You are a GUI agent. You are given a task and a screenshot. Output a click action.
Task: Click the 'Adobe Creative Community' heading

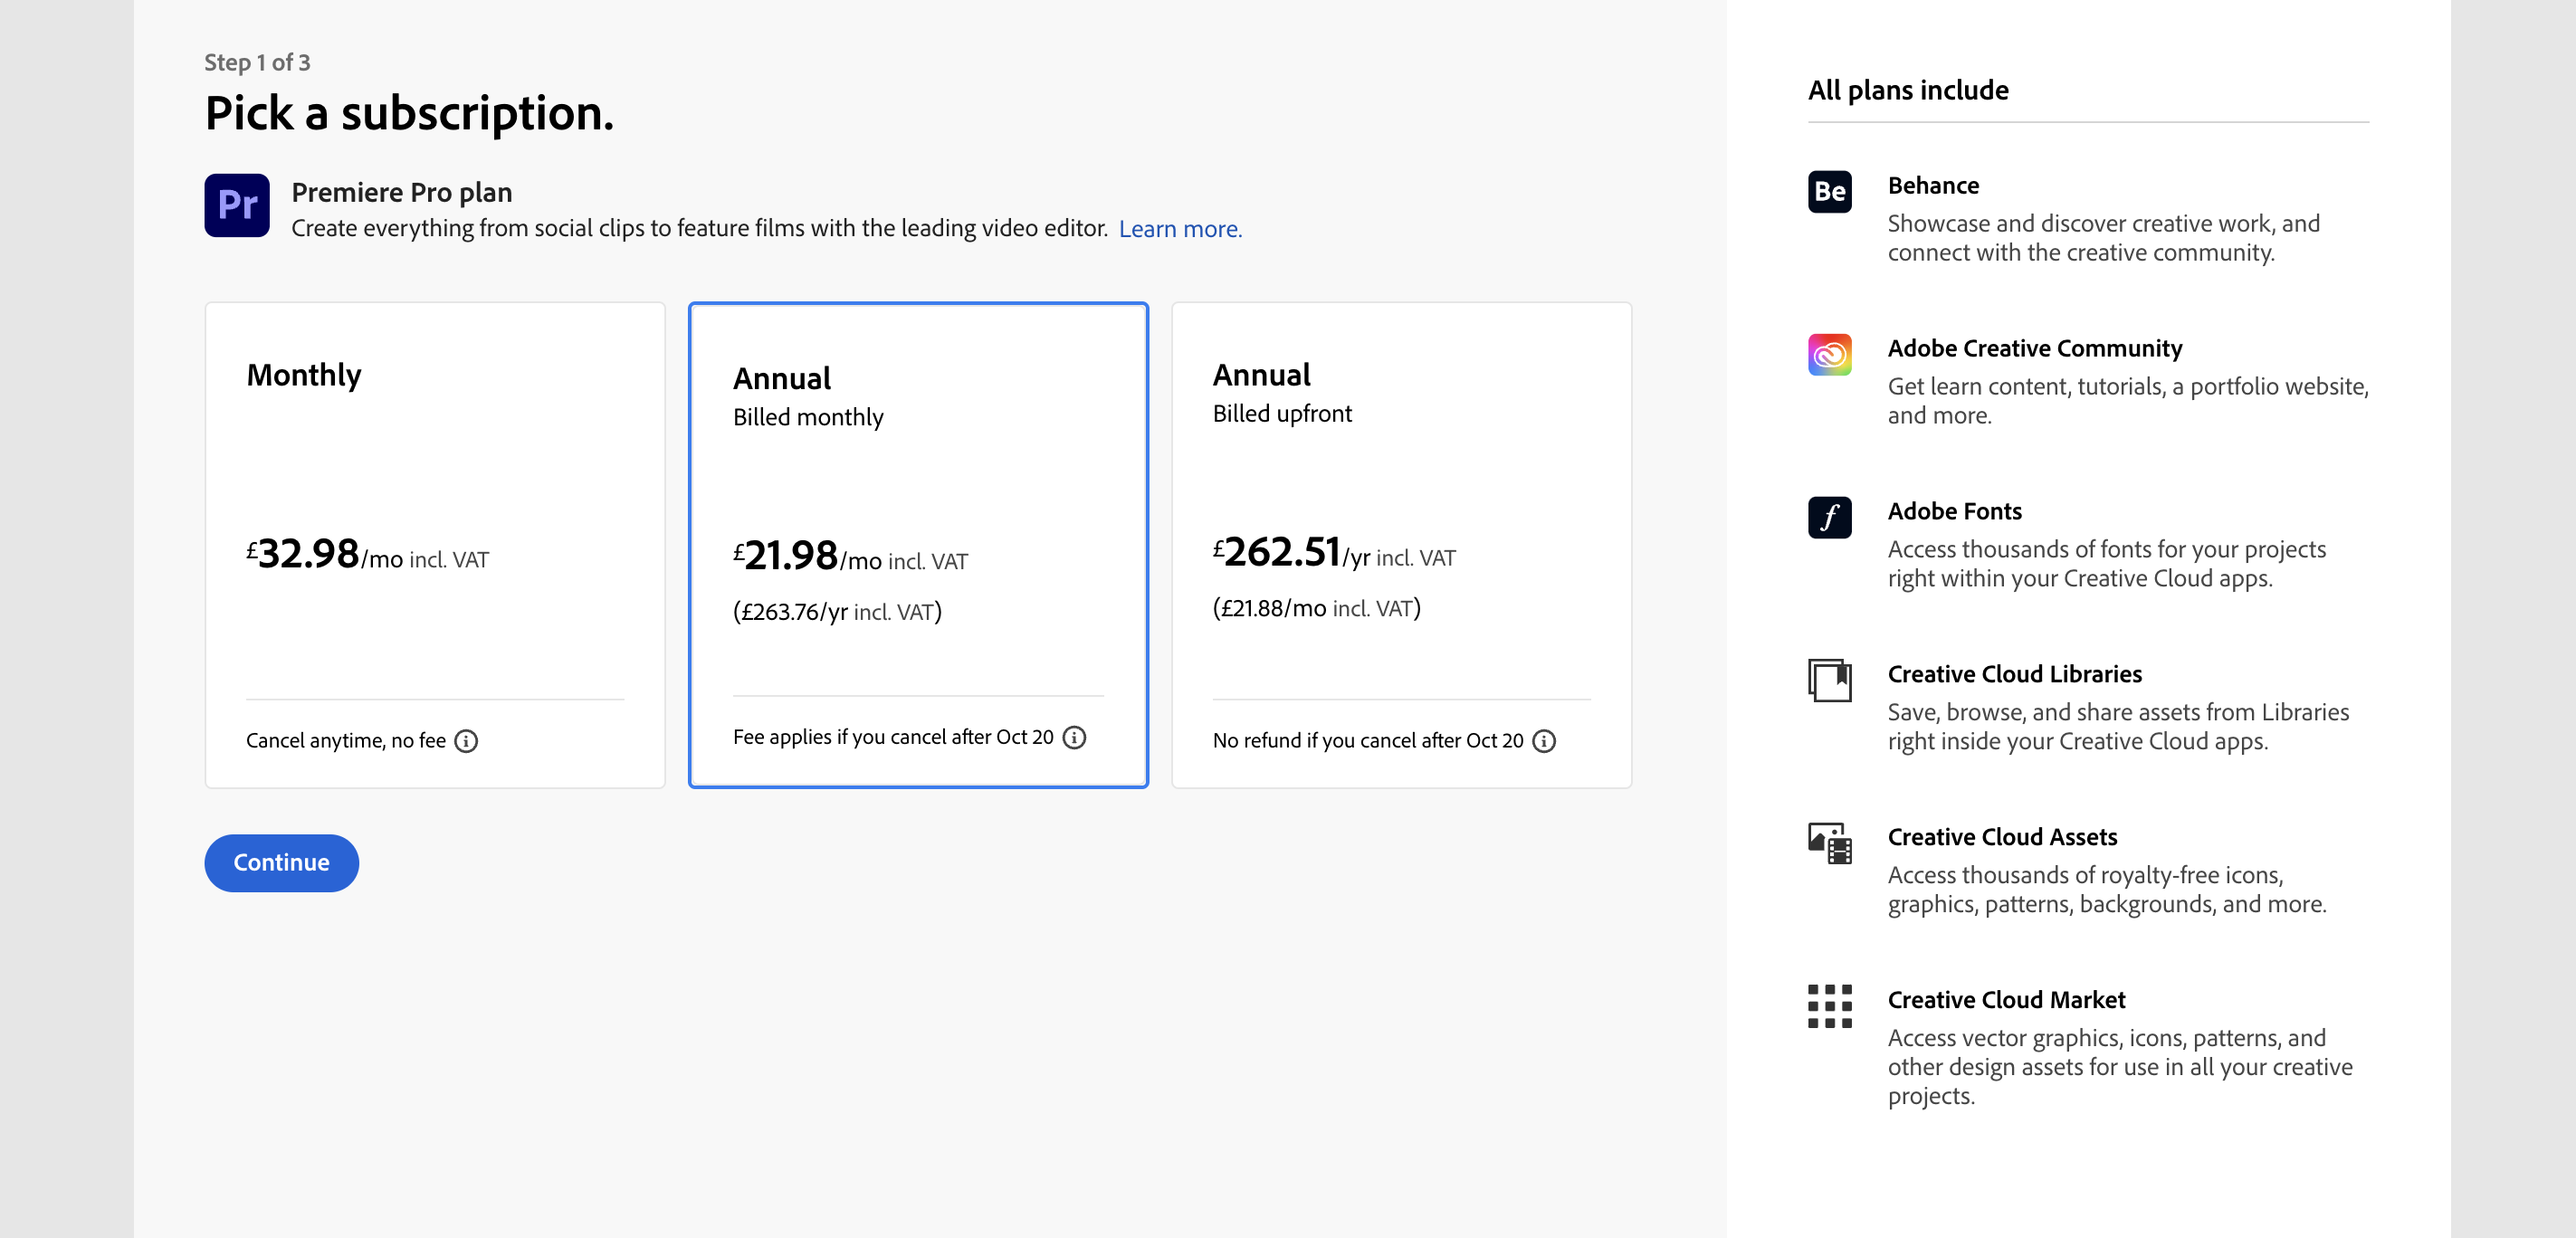(x=2035, y=349)
